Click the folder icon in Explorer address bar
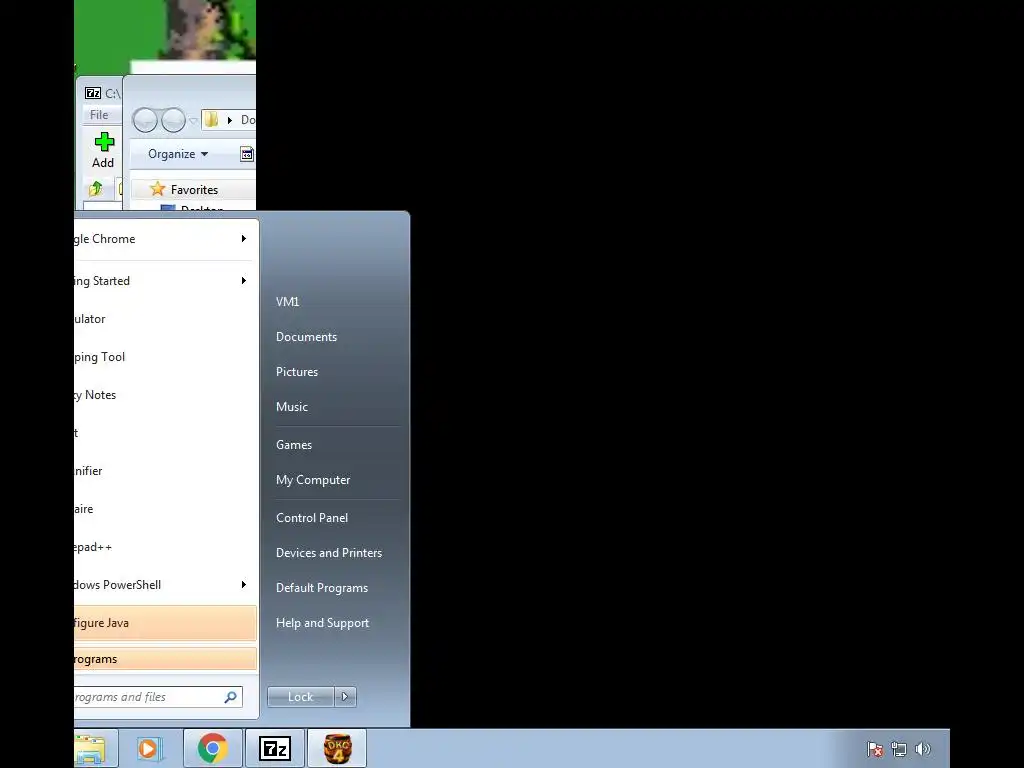This screenshot has width=1024, height=768. [x=212, y=120]
